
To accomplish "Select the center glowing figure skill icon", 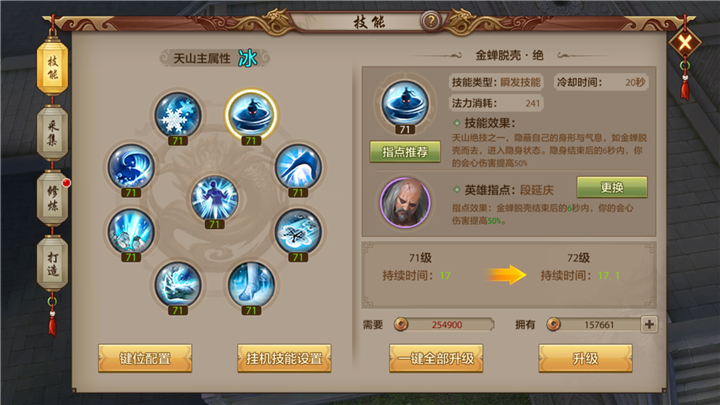I will (214, 198).
